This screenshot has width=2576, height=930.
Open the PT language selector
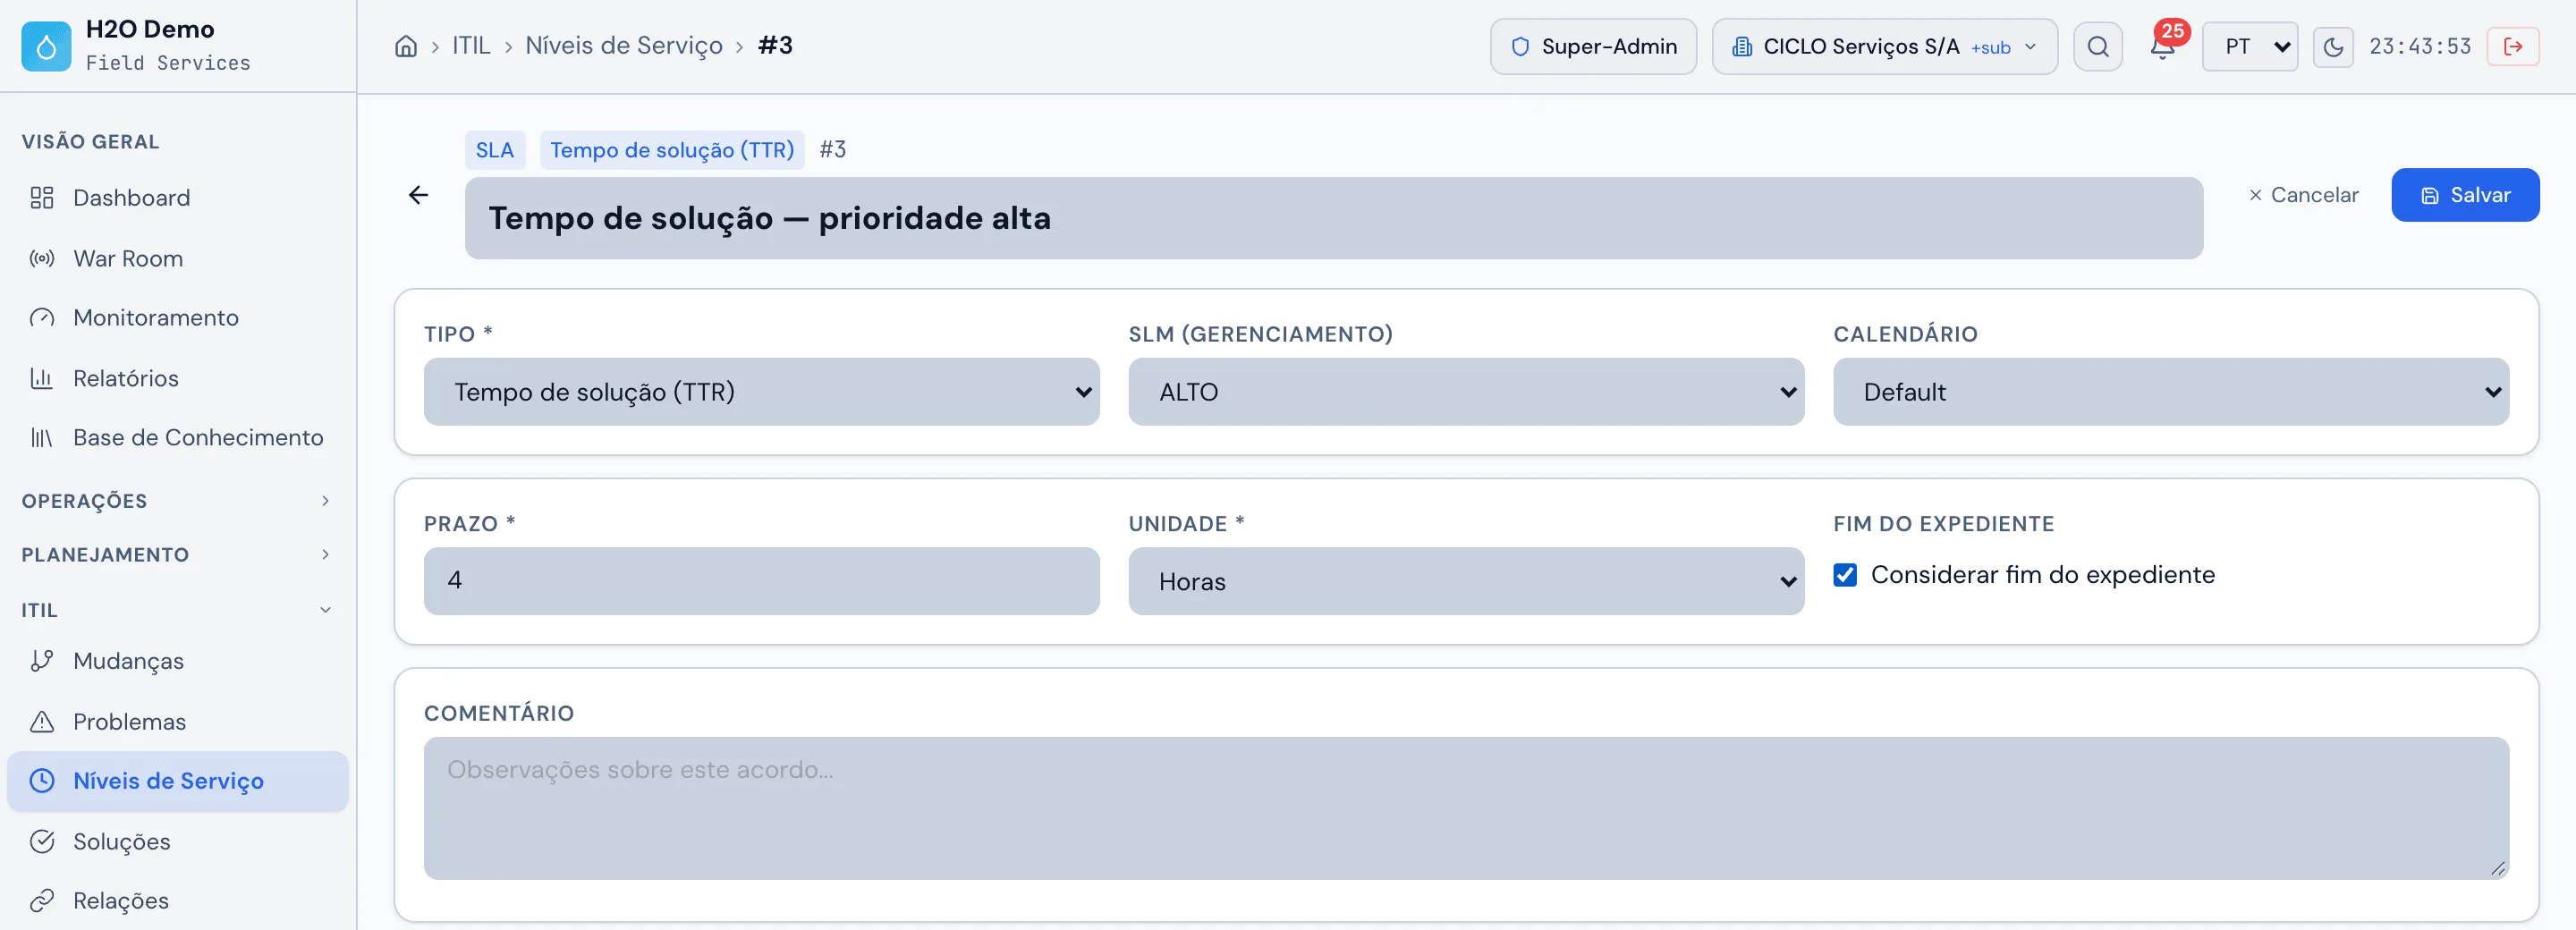pos(2250,46)
